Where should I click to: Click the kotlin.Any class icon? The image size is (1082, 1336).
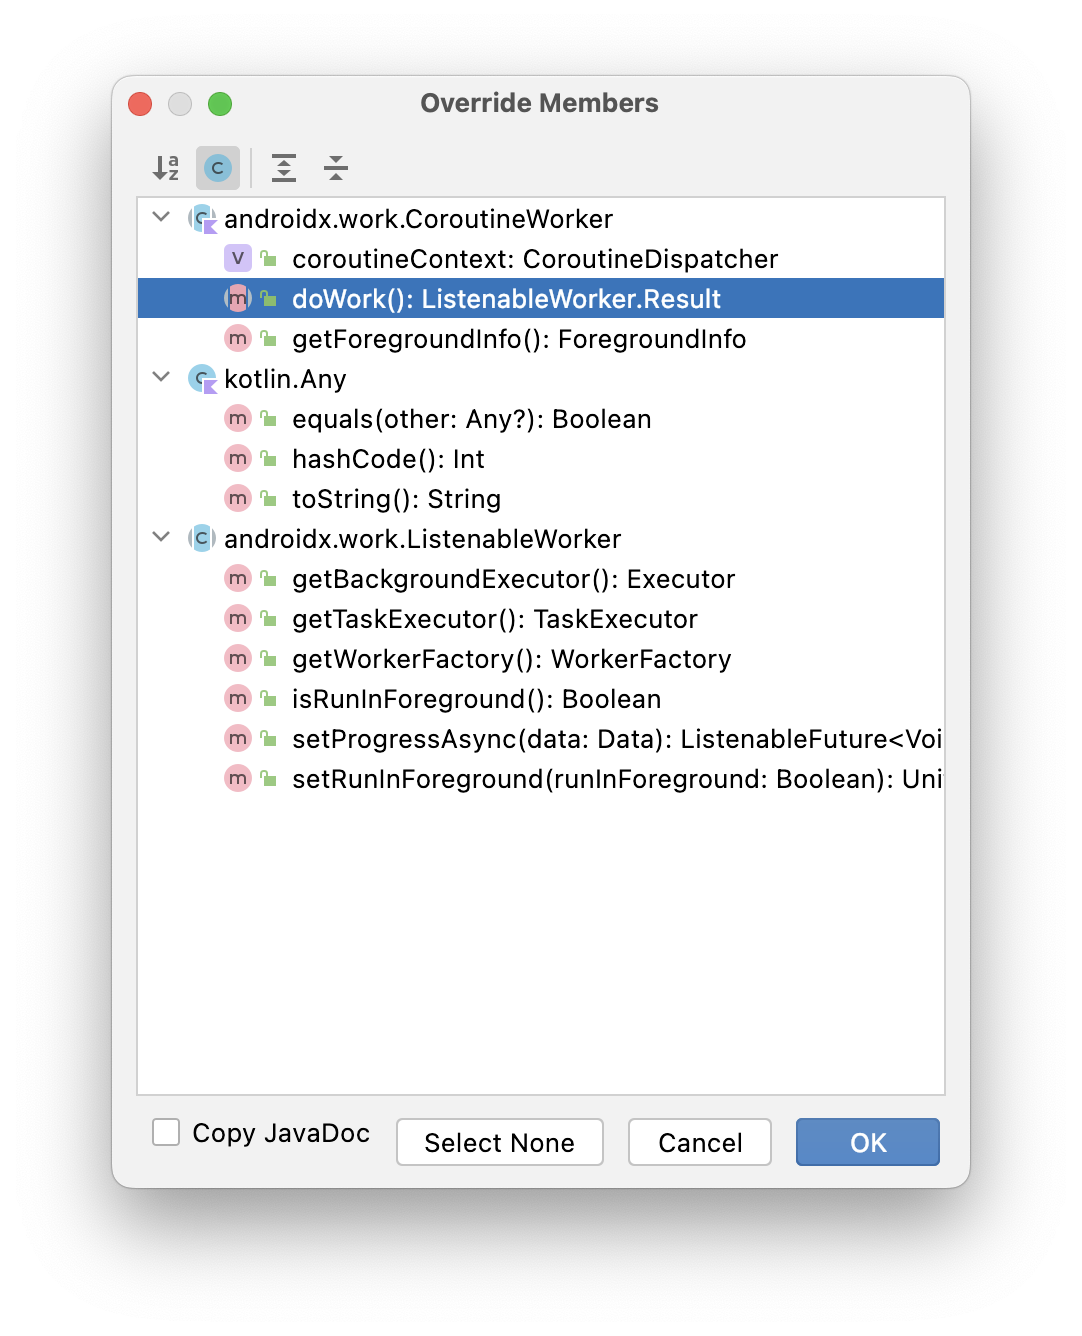[201, 378]
